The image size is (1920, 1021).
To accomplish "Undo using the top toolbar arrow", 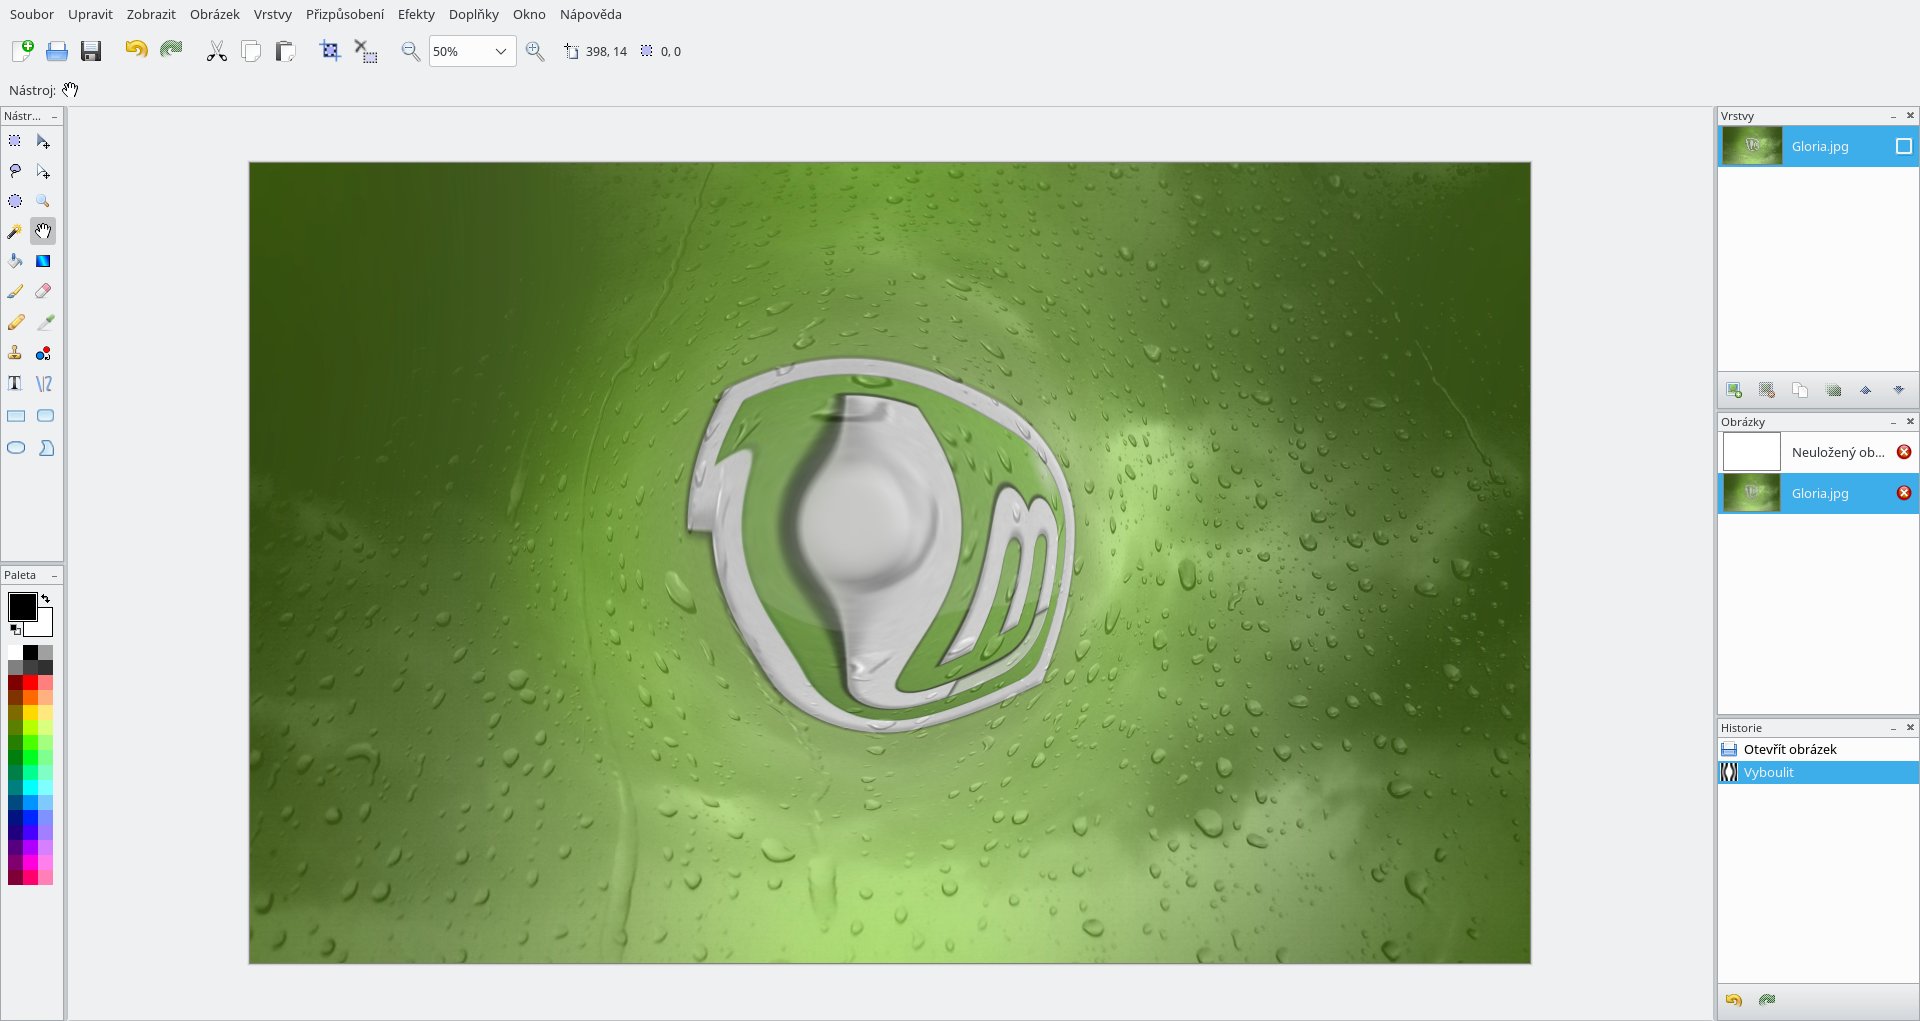I will 136,49.
